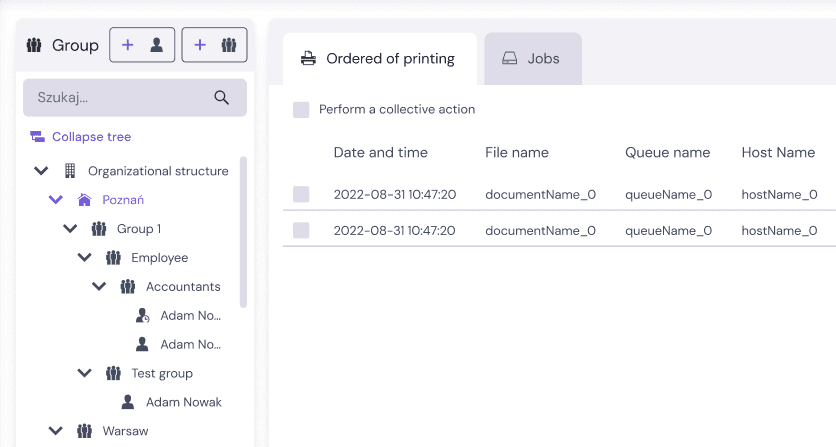
Task: Switch to the Jobs tab
Action: [x=533, y=59]
